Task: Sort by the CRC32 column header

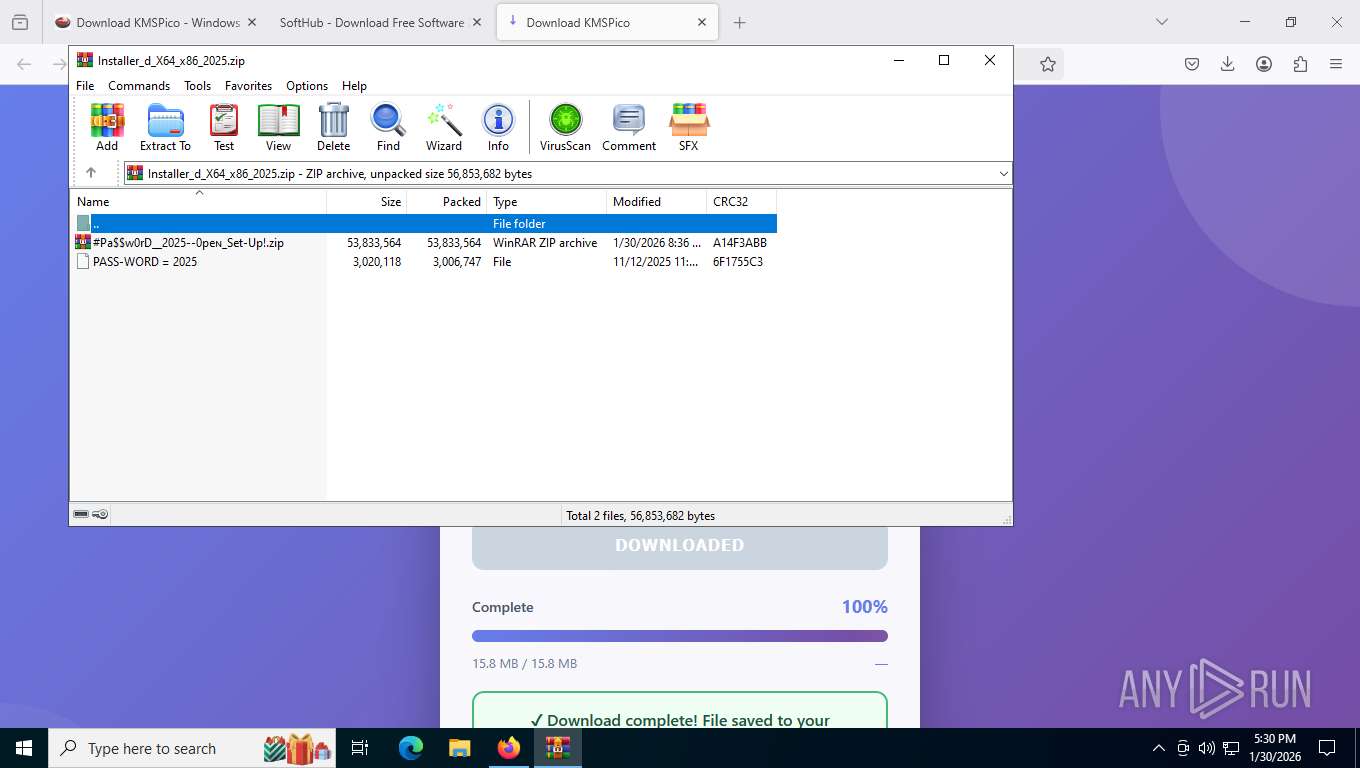Action: (742, 202)
